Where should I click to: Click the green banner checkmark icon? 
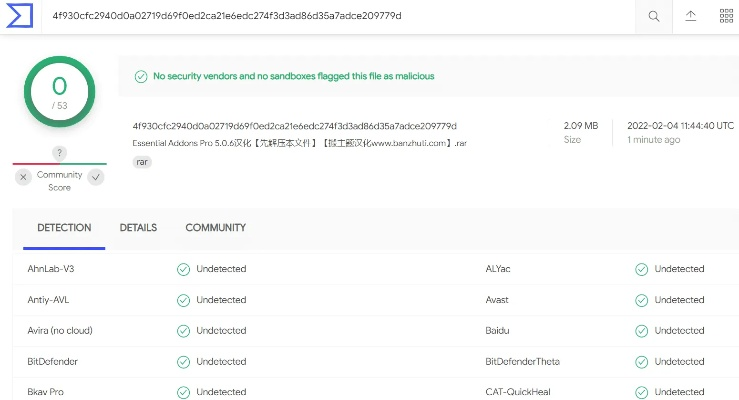pos(140,76)
